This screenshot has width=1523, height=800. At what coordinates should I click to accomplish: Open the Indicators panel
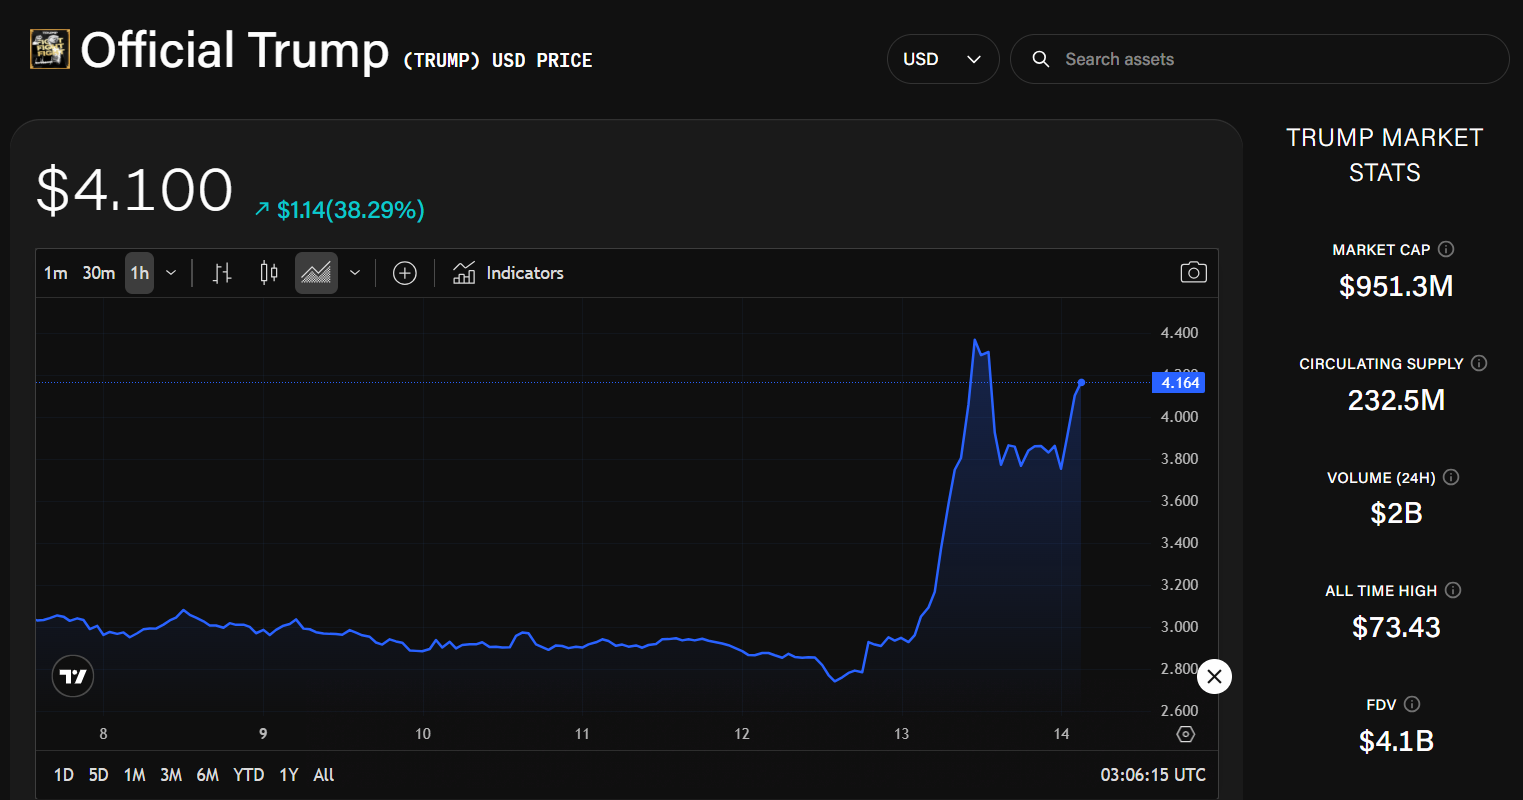click(508, 273)
